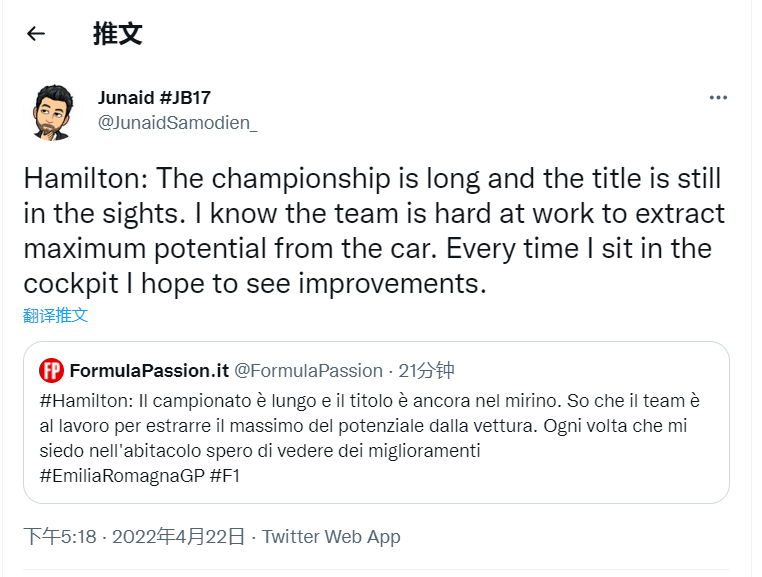
Task: Click the FormulaPassion.it account name
Action: click(x=149, y=371)
